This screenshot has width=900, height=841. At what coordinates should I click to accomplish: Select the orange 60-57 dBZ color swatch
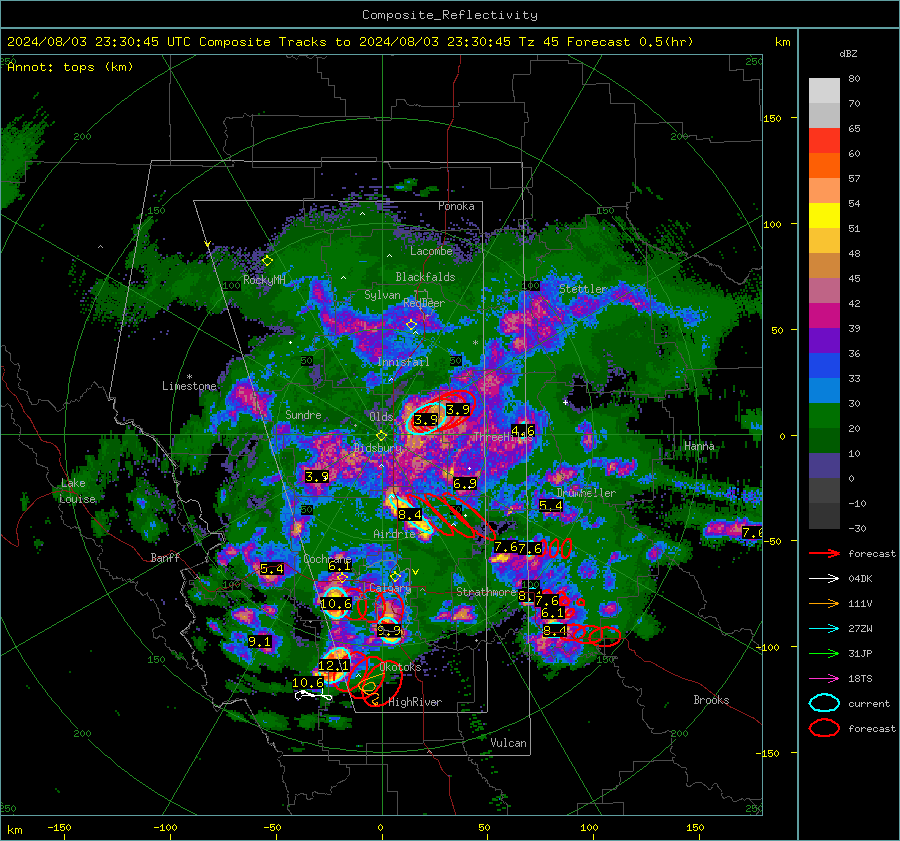pyautogui.click(x=824, y=166)
